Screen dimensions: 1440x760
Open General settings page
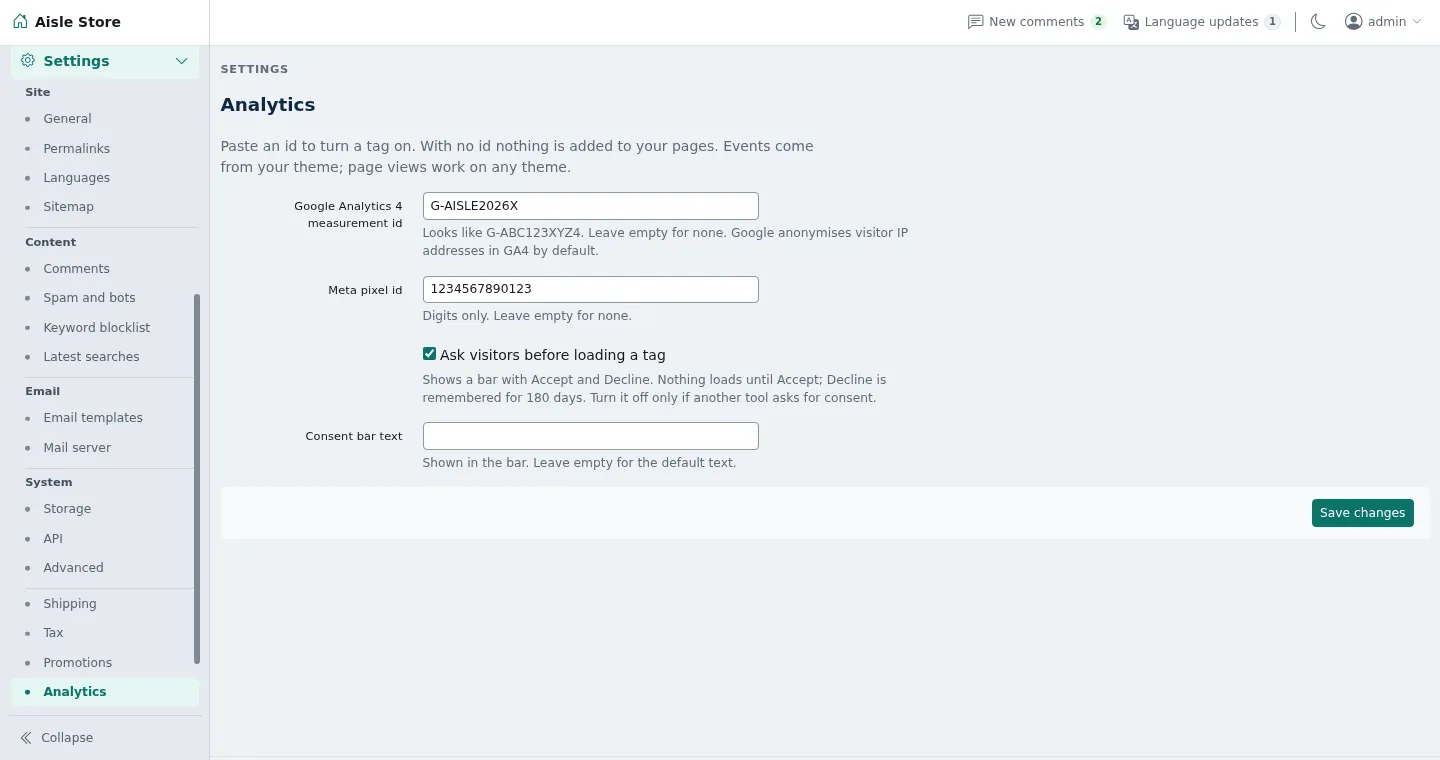pyautogui.click(x=67, y=119)
